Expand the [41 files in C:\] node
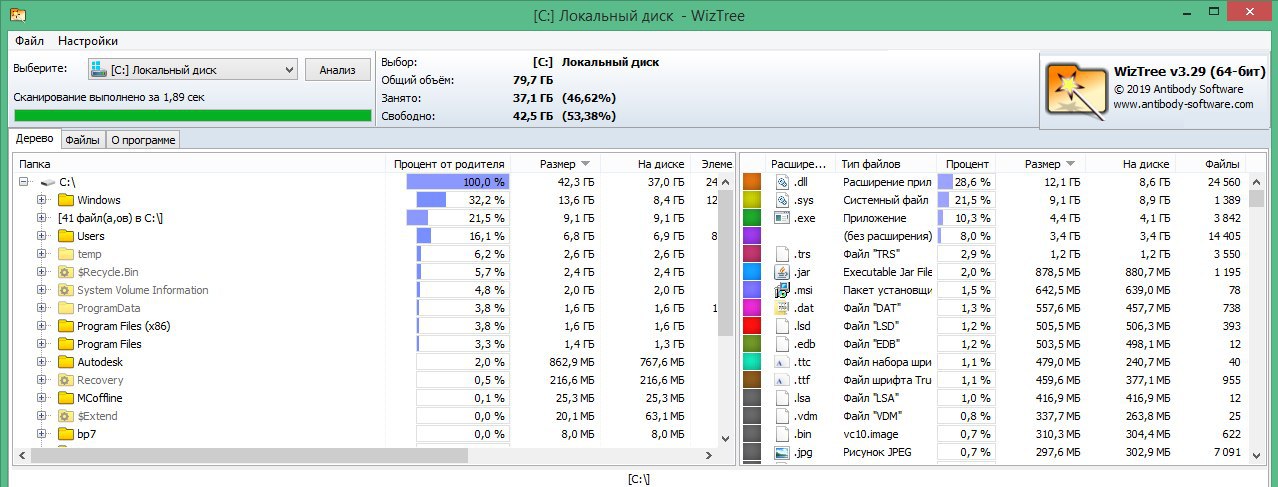The width and height of the screenshot is (1278, 487). [x=42, y=218]
